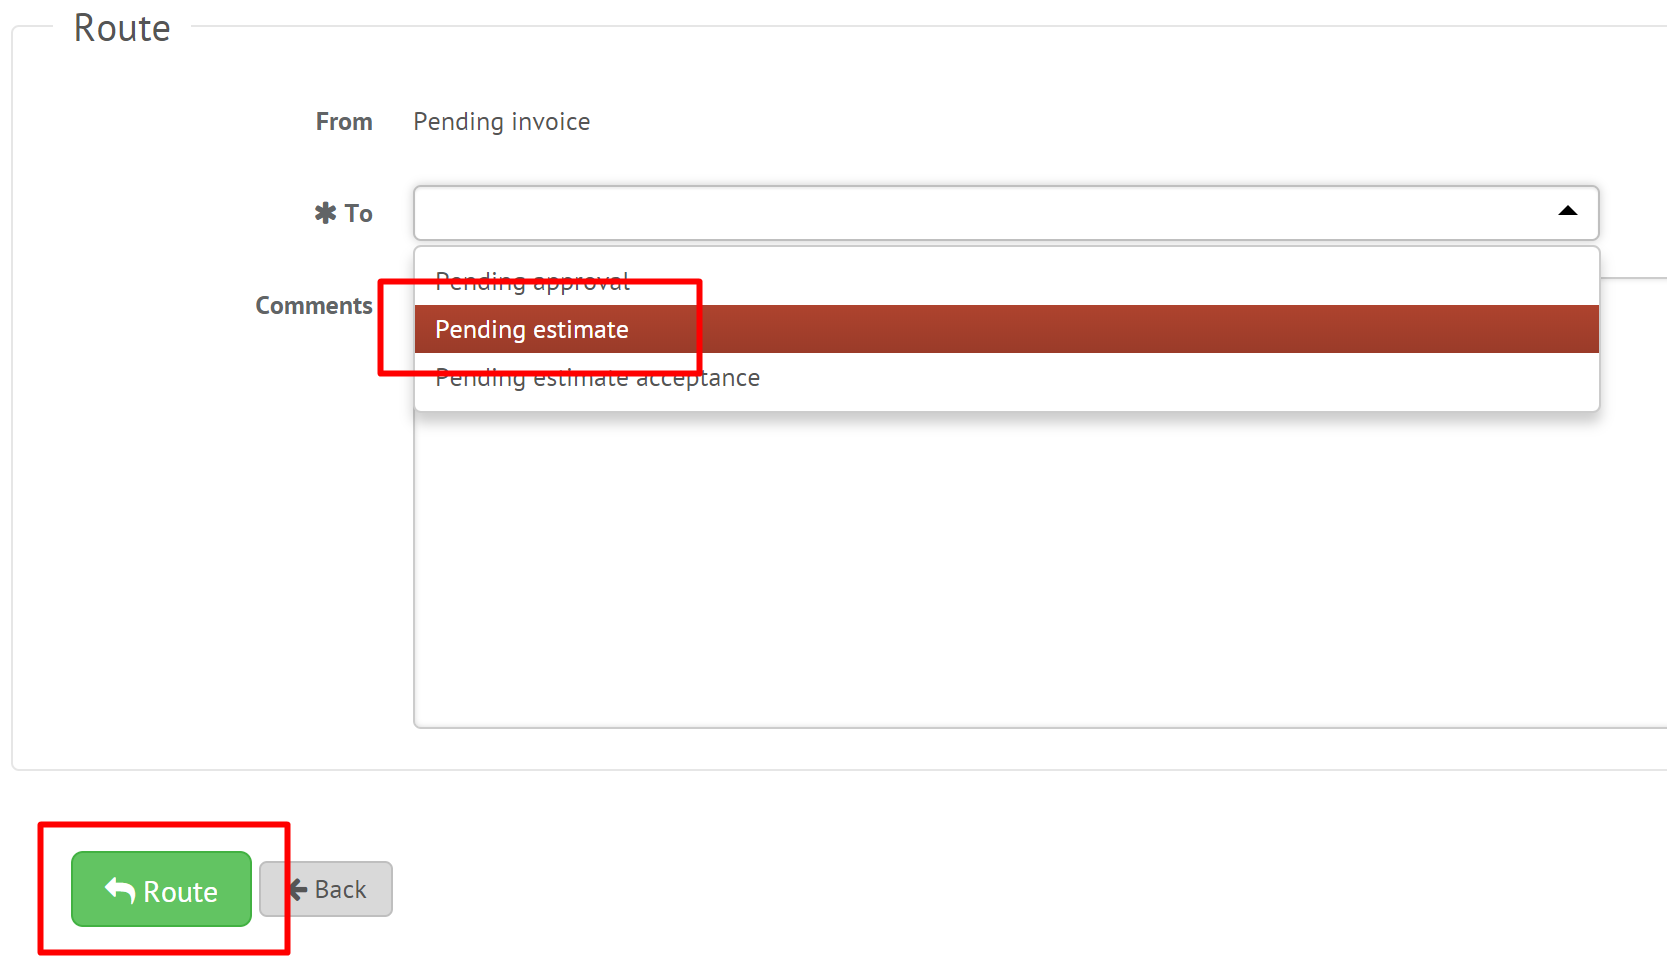Click the green Route button
The width and height of the screenshot is (1667, 979).
pyautogui.click(x=161, y=889)
